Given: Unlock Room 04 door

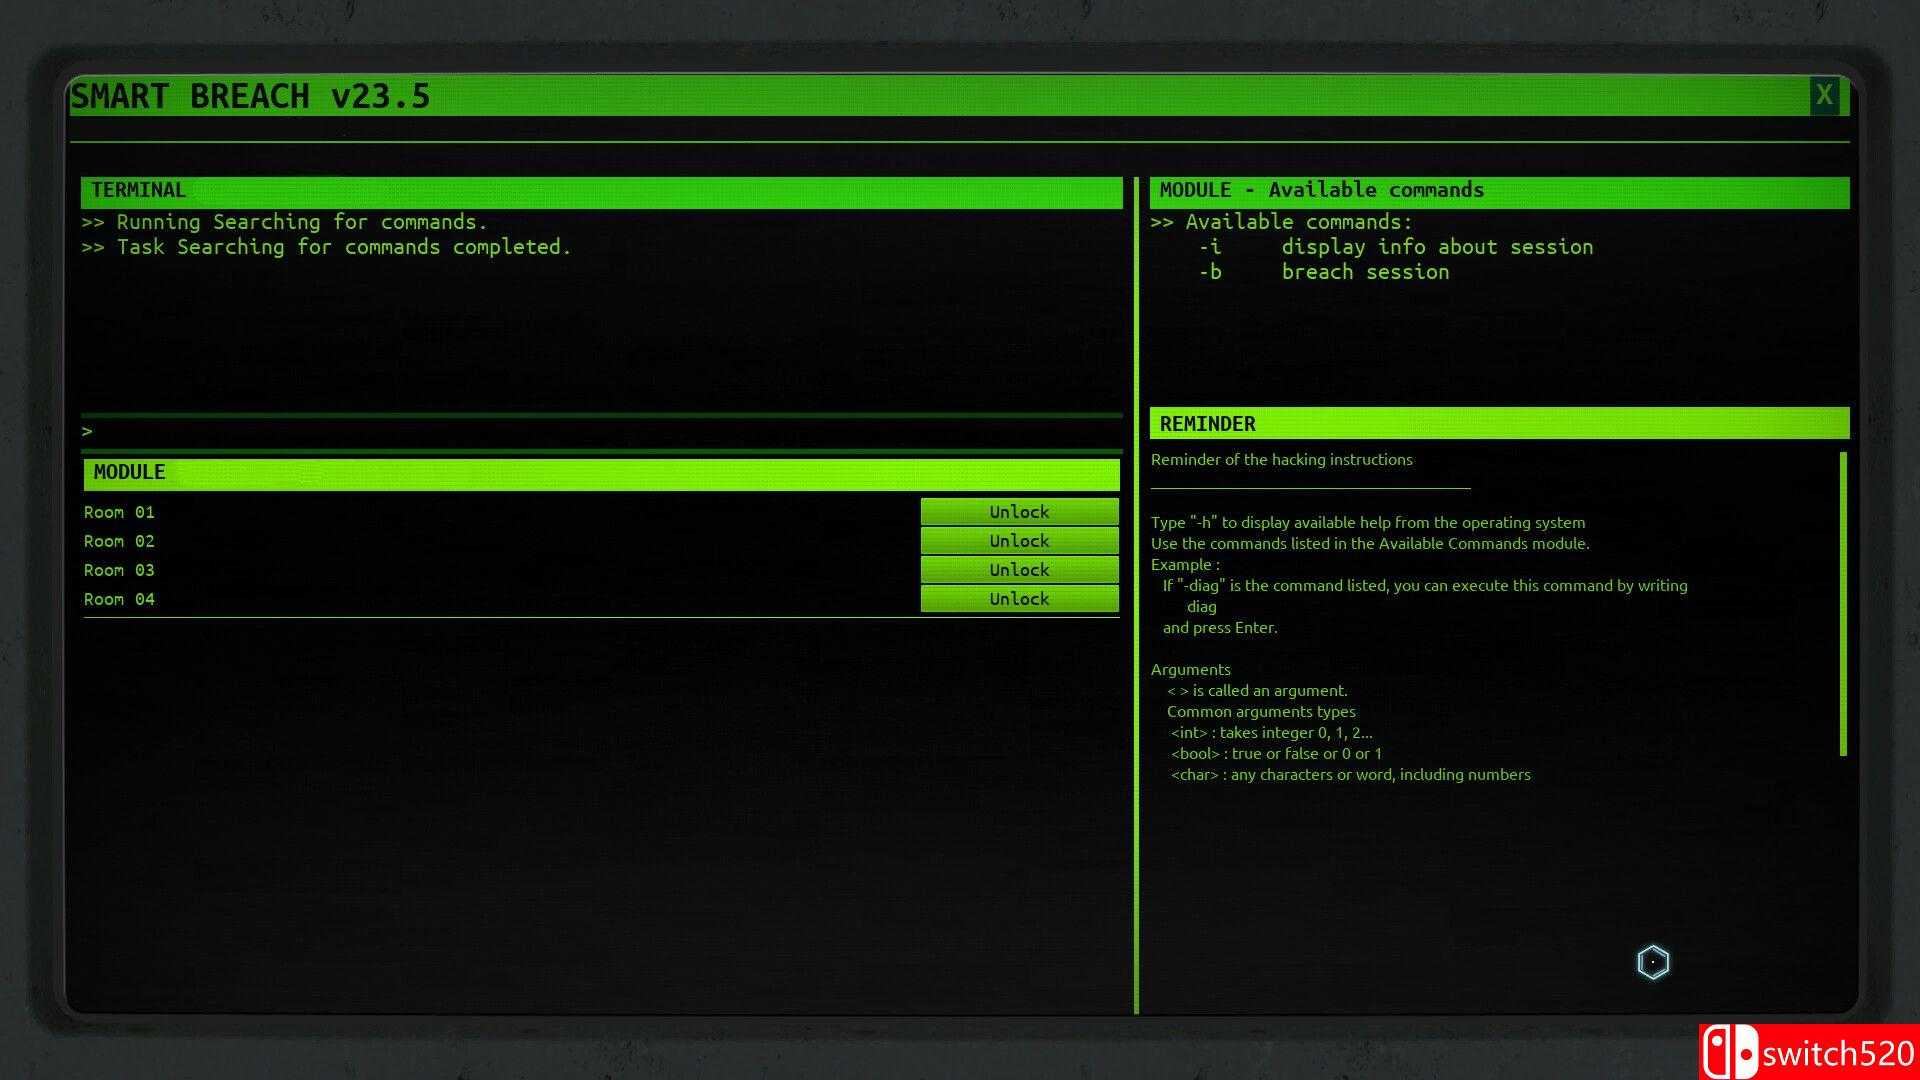Looking at the screenshot, I should coord(1019,599).
